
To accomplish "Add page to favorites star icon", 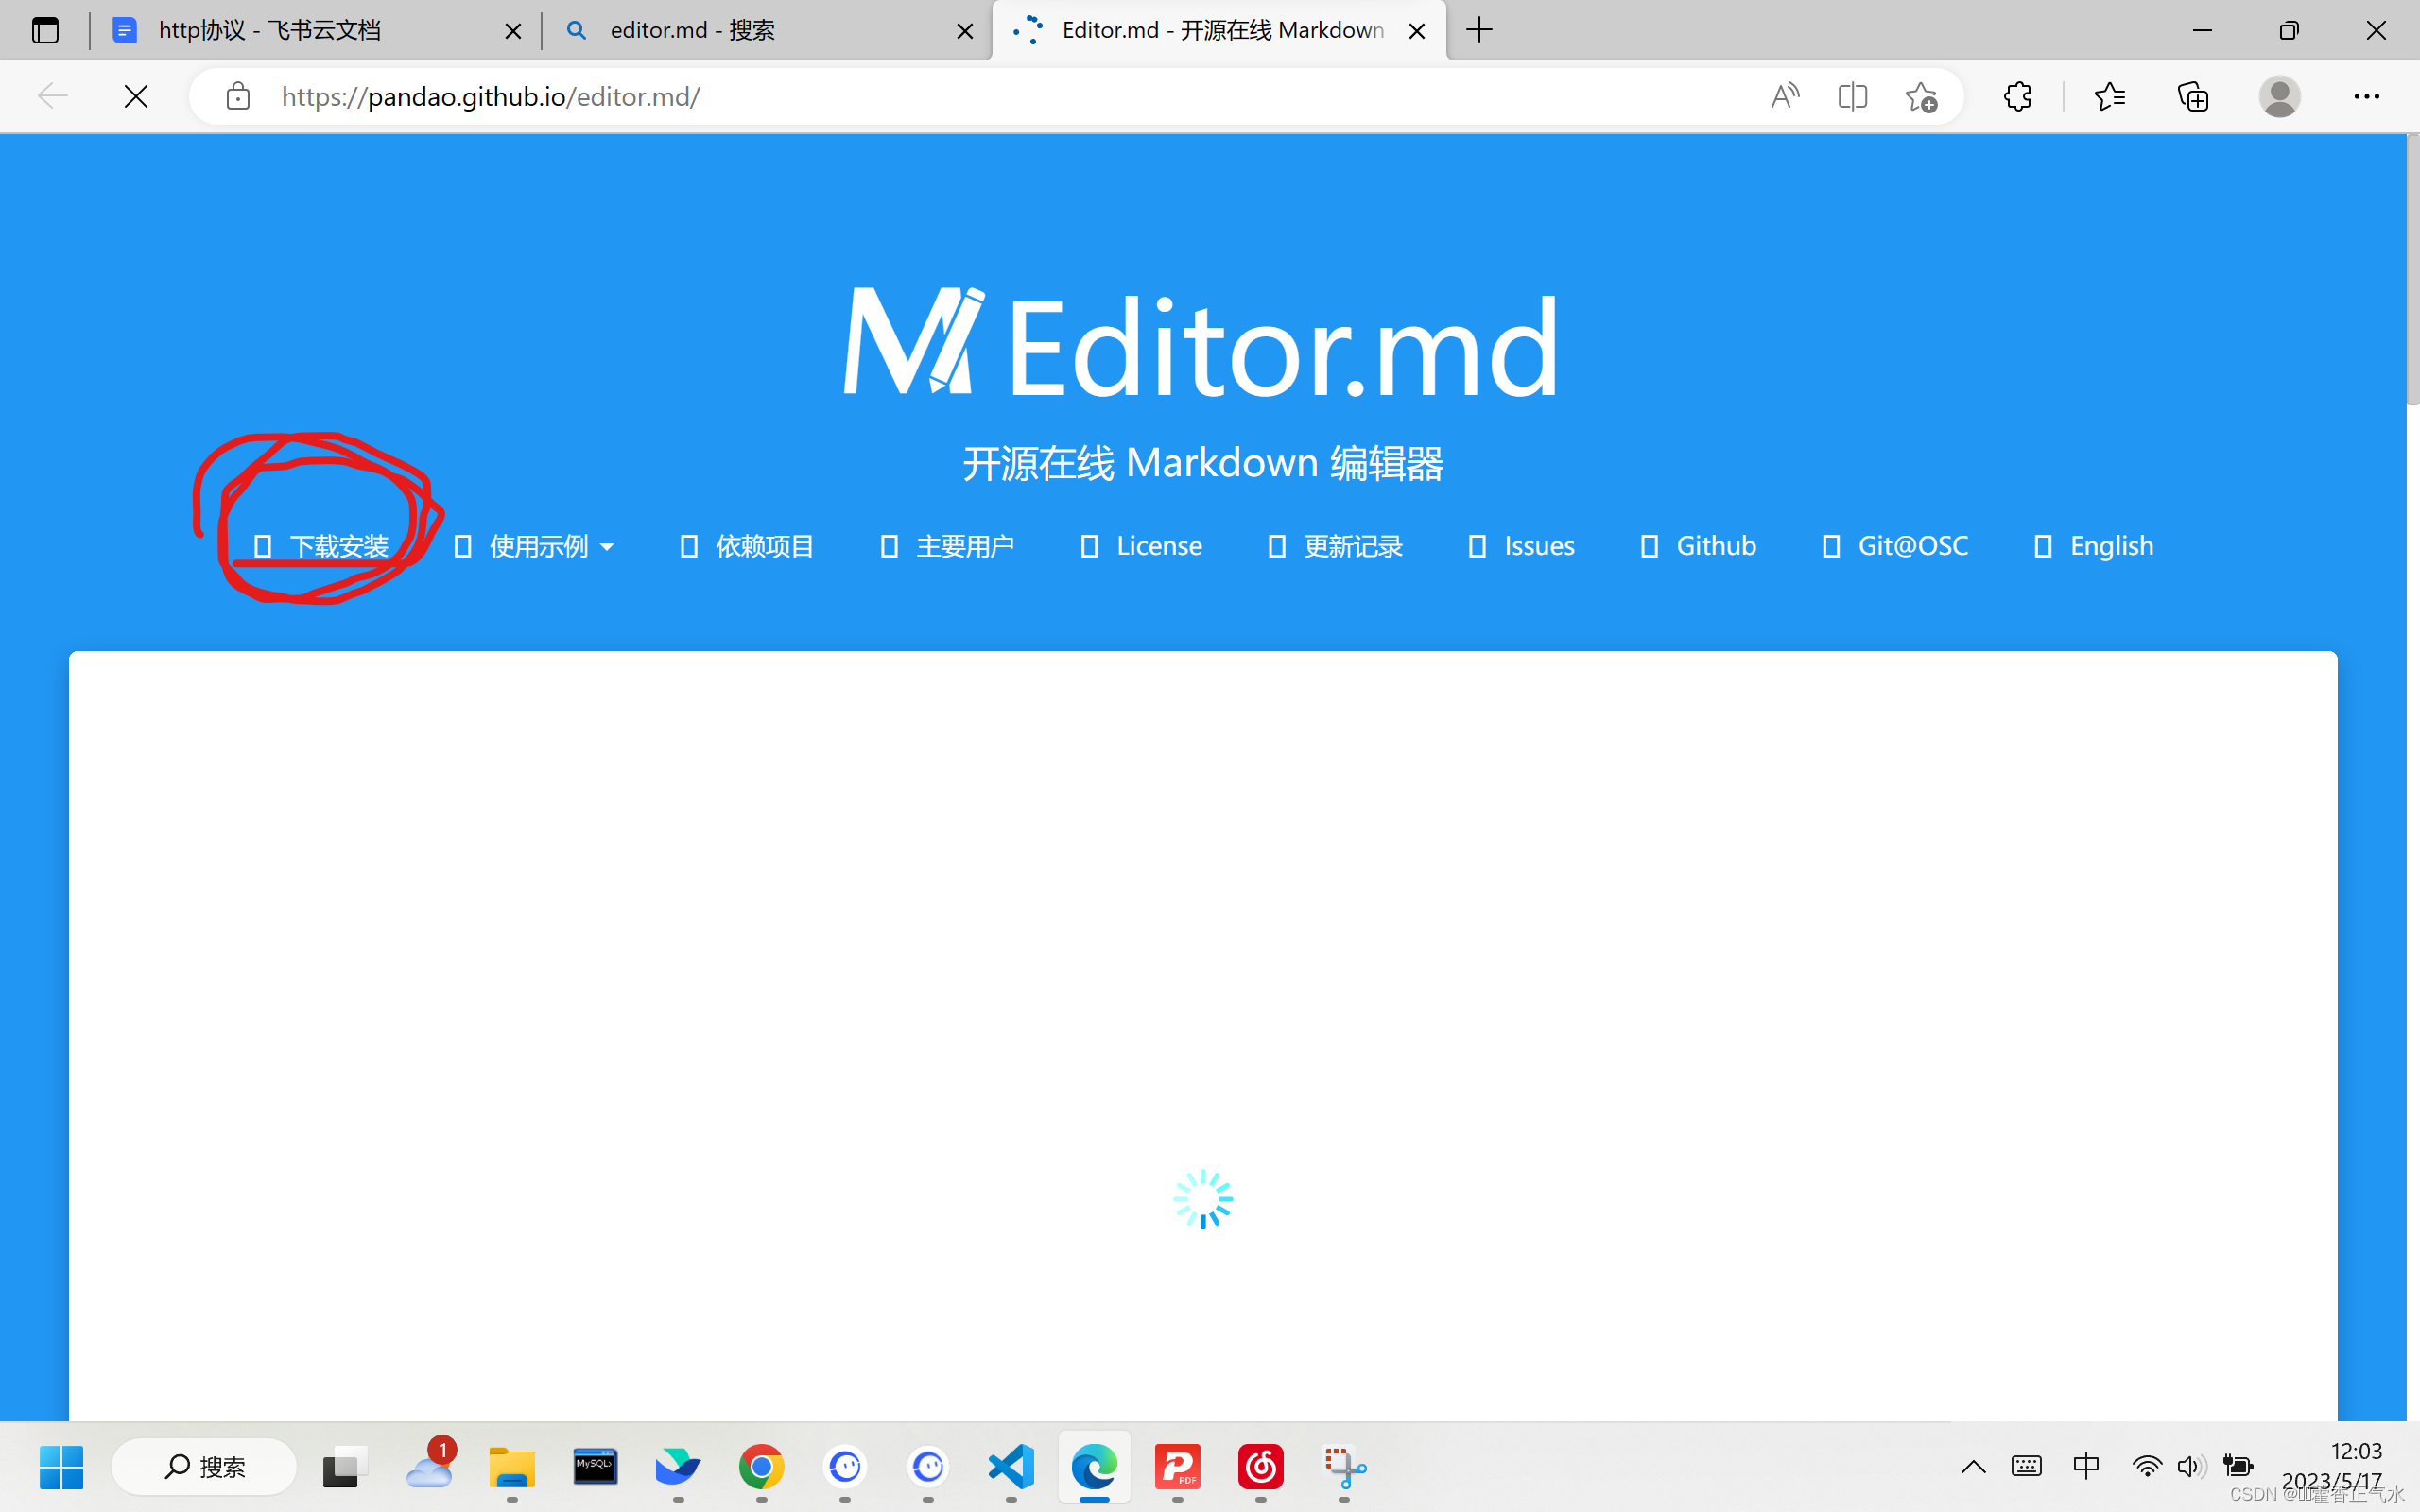I will (x=1920, y=96).
